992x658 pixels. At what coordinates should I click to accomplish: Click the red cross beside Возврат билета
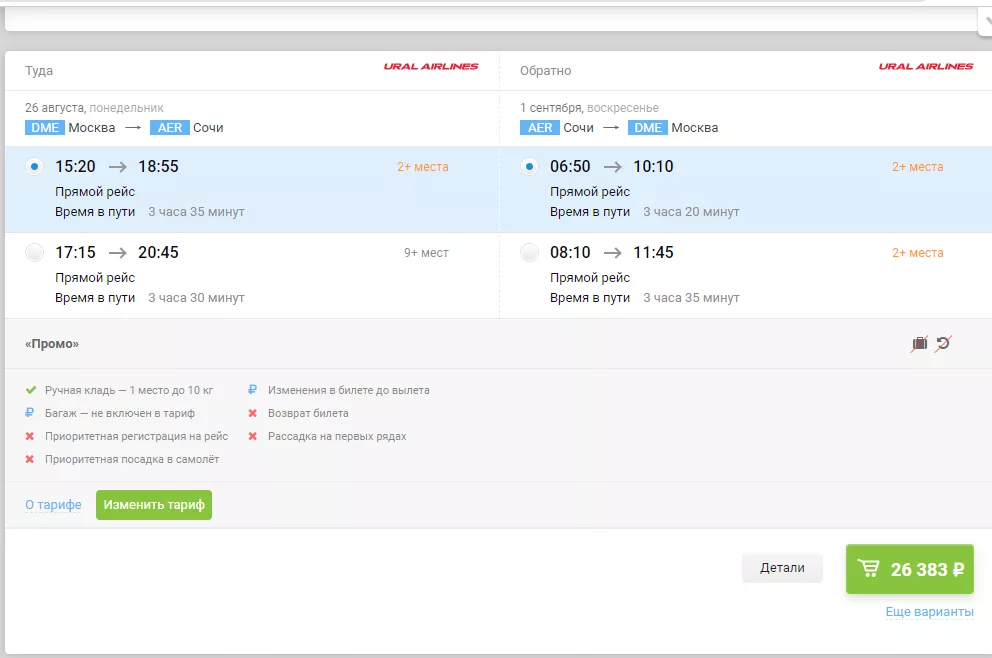(253, 413)
